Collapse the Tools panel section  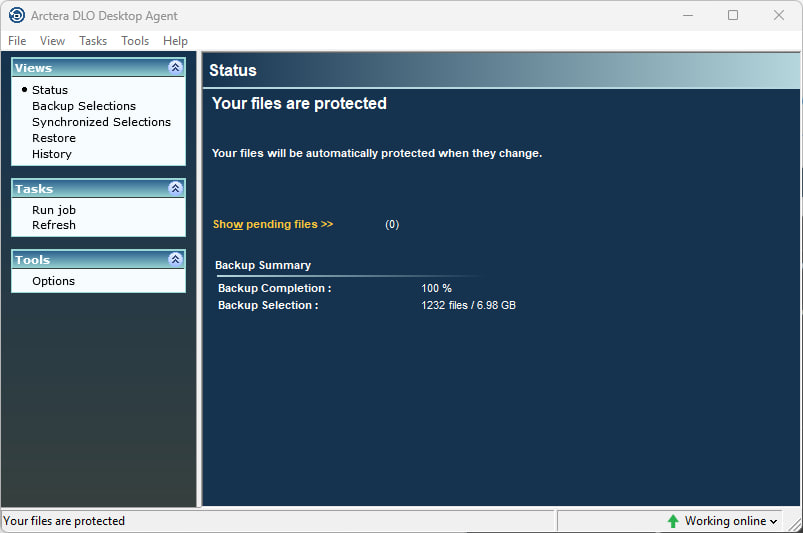(x=175, y=259)
